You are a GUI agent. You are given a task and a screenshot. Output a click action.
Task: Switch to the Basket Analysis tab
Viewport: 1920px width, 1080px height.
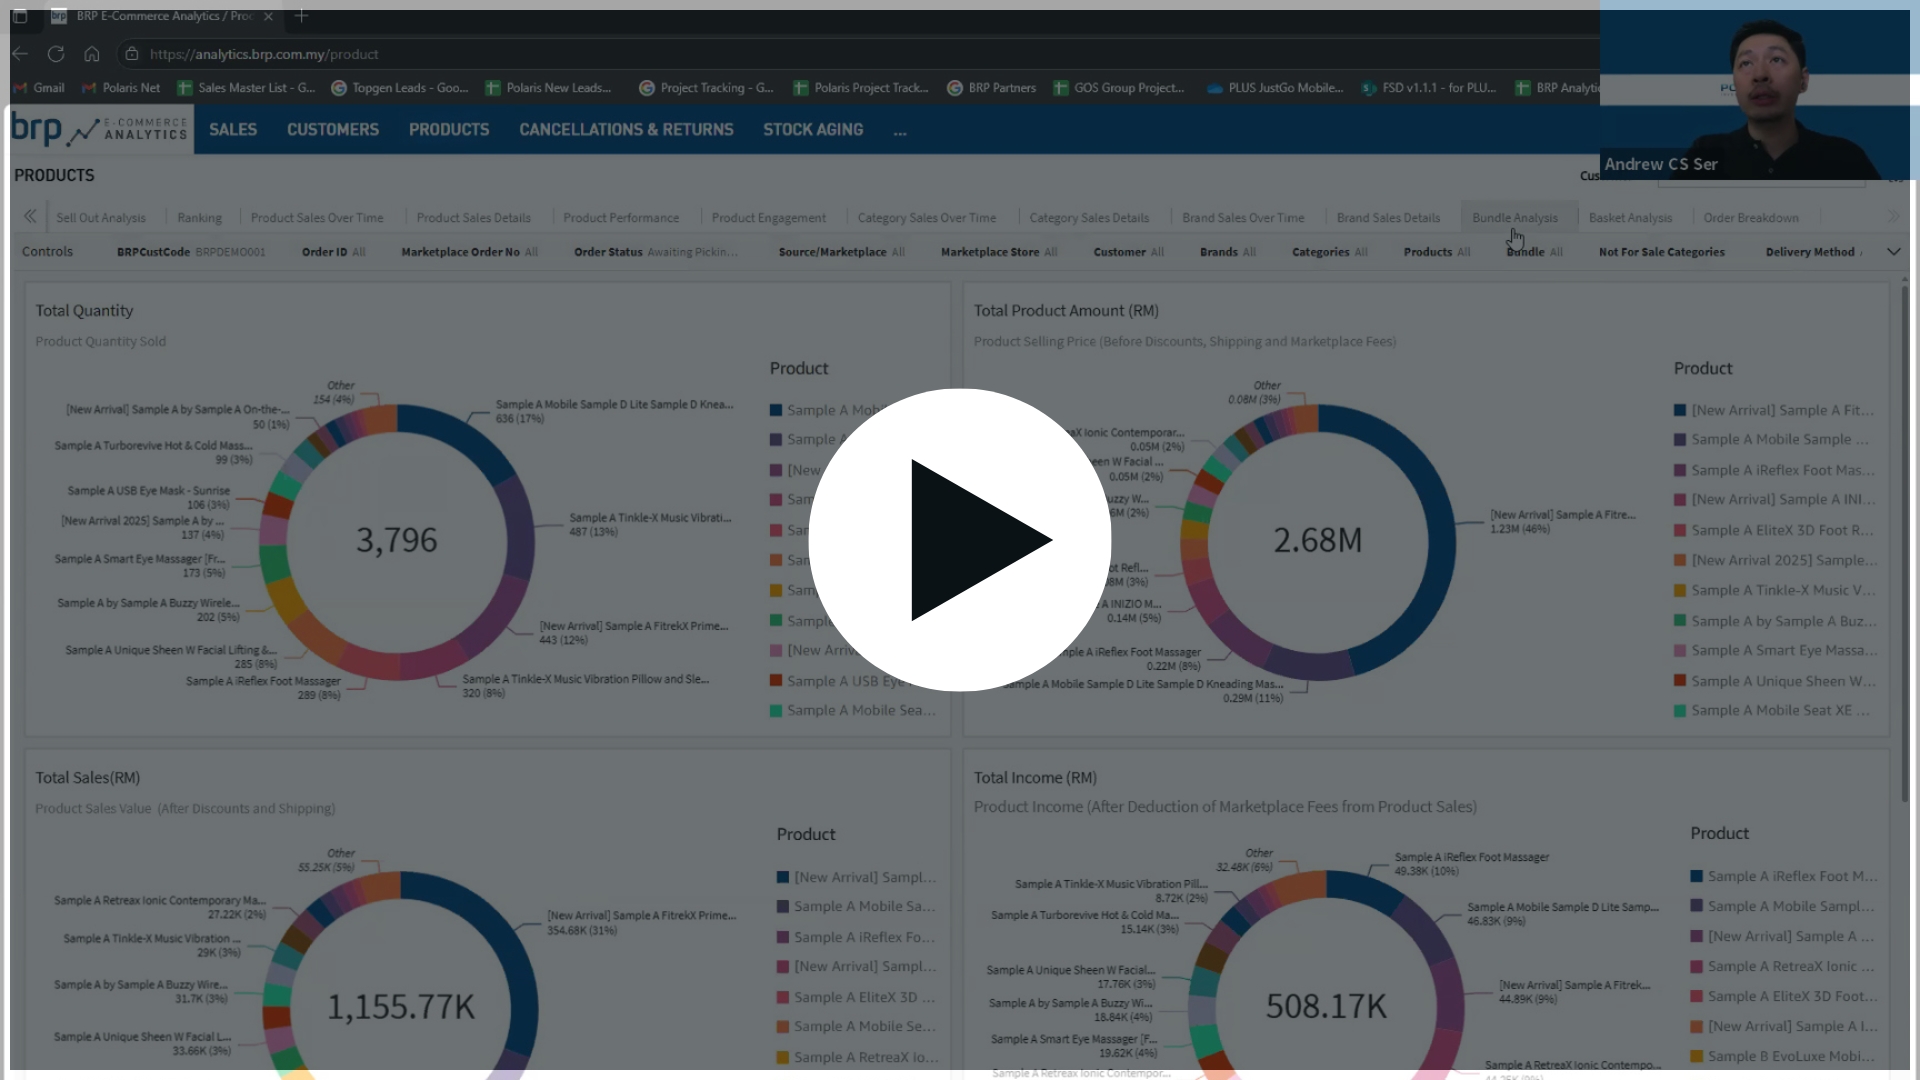pyautogui.click(x=1630, y=218)
